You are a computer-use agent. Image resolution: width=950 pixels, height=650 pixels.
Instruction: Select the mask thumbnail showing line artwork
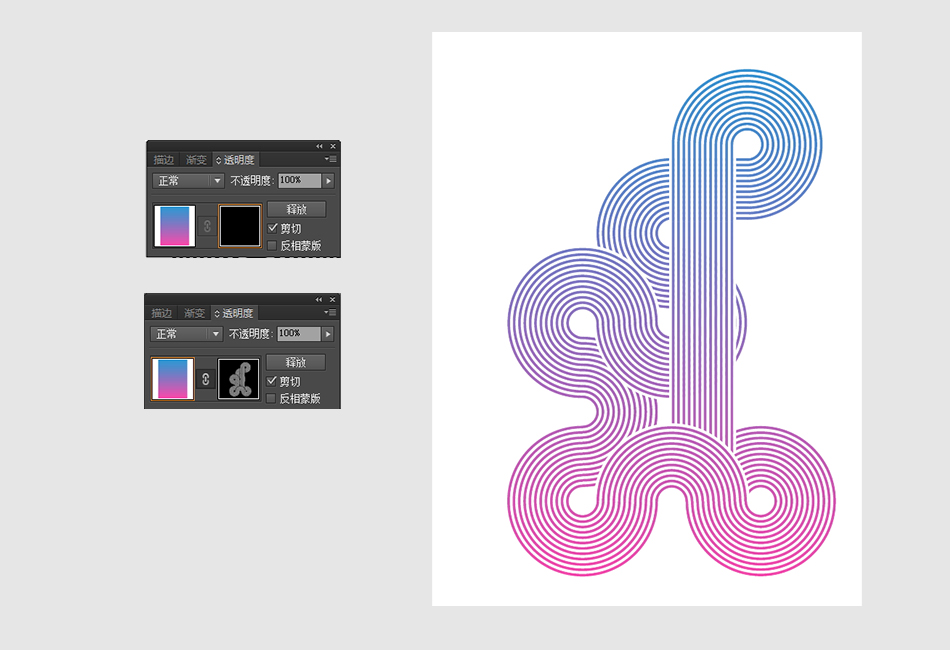click(239, 379)
